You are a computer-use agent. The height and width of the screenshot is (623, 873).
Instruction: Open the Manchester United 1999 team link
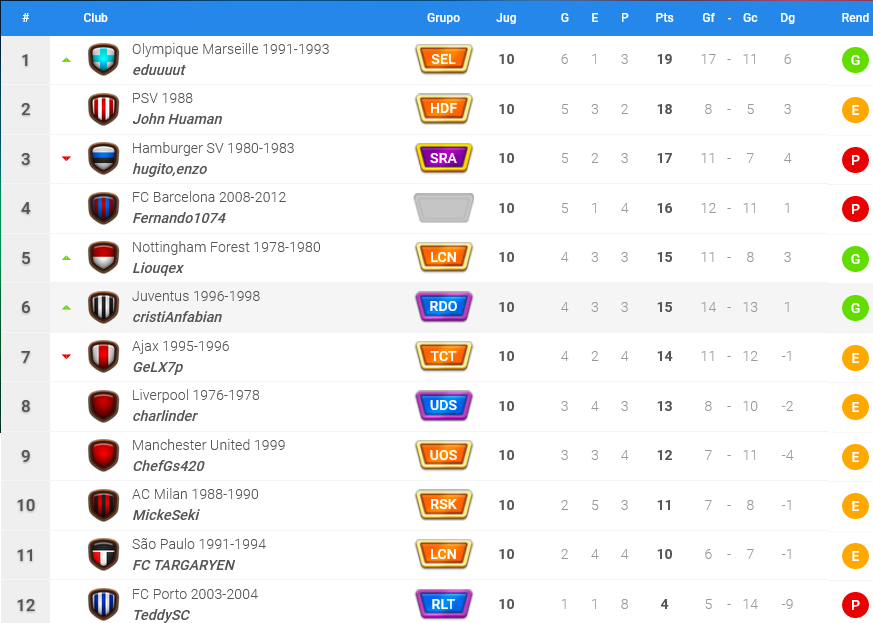pos(208,445)
